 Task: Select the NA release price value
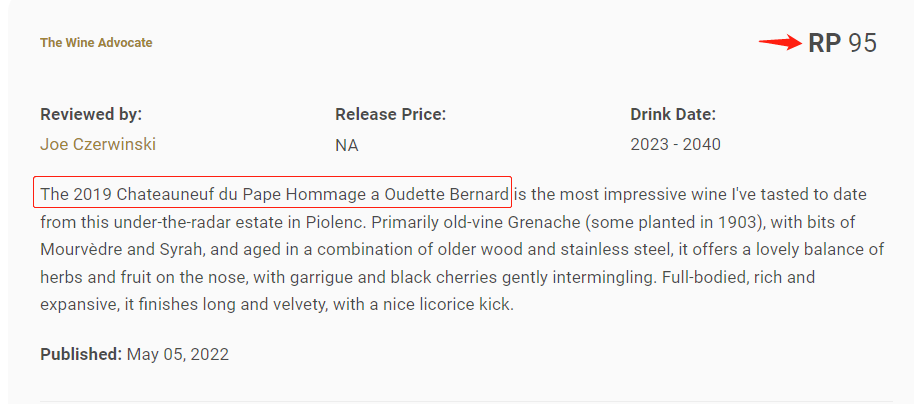(x=346, y=145)
